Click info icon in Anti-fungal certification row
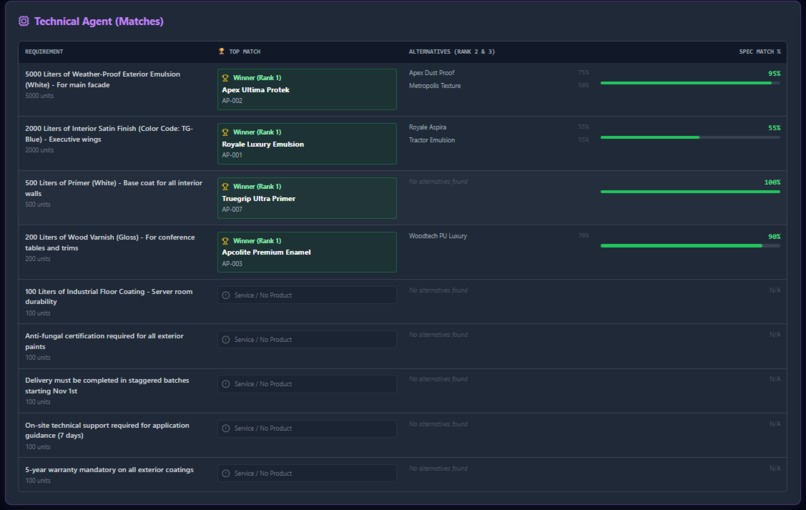Image resolution: width=806 pixels, height=510 pixels. (x=226, y=340)
